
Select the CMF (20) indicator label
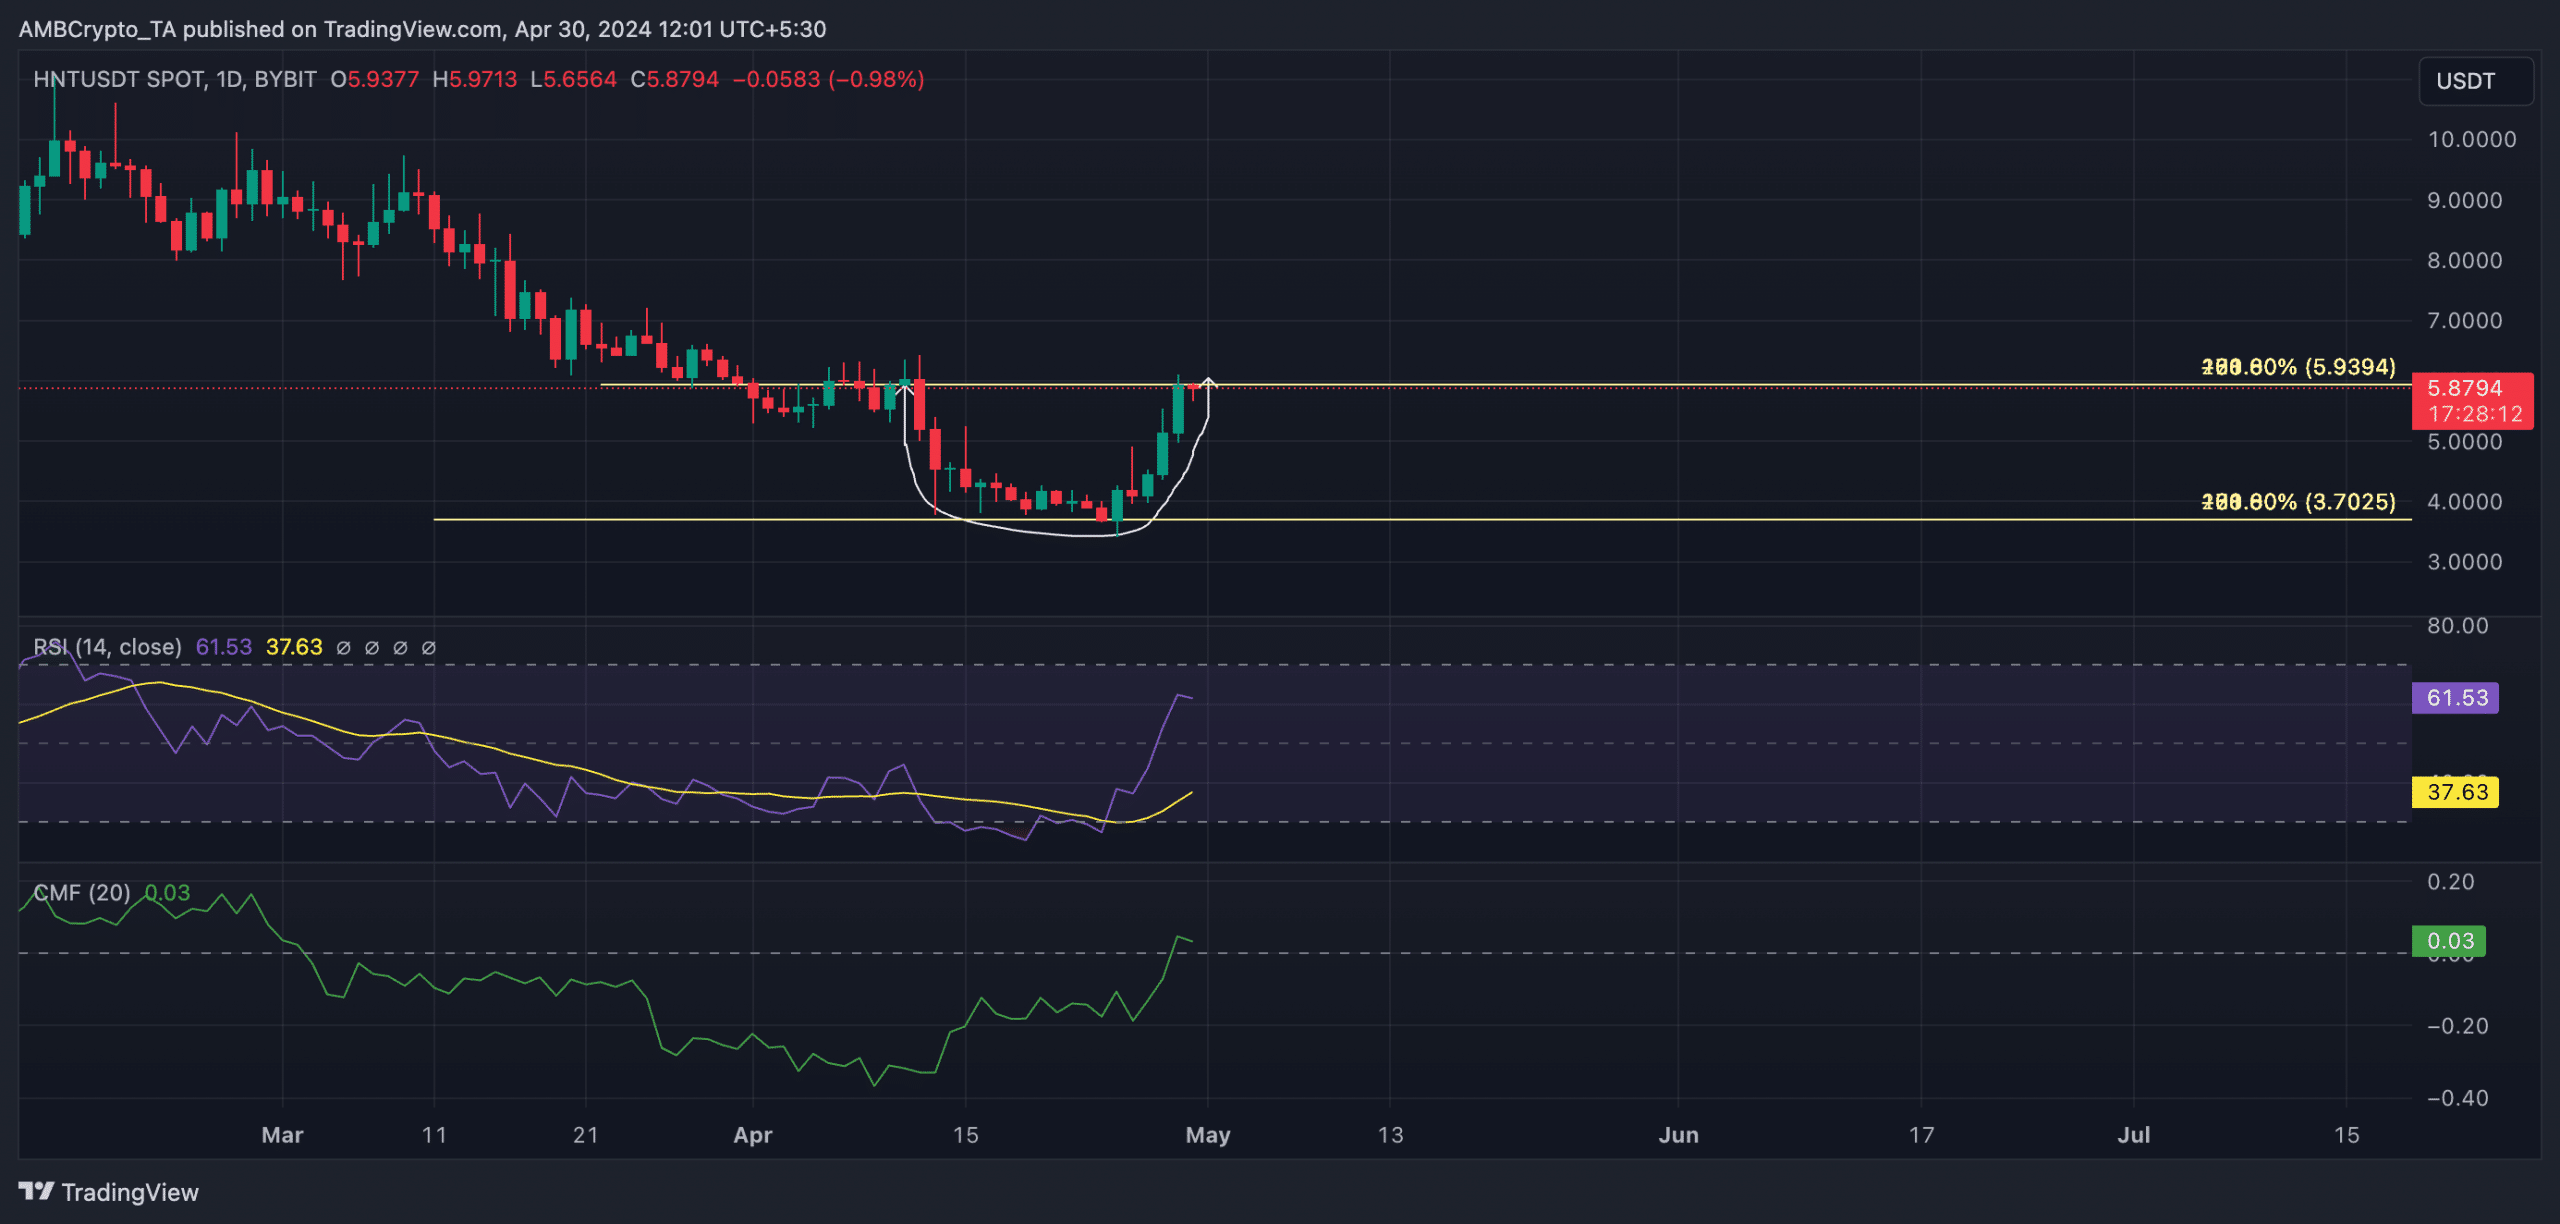click(x=82, y=892)
